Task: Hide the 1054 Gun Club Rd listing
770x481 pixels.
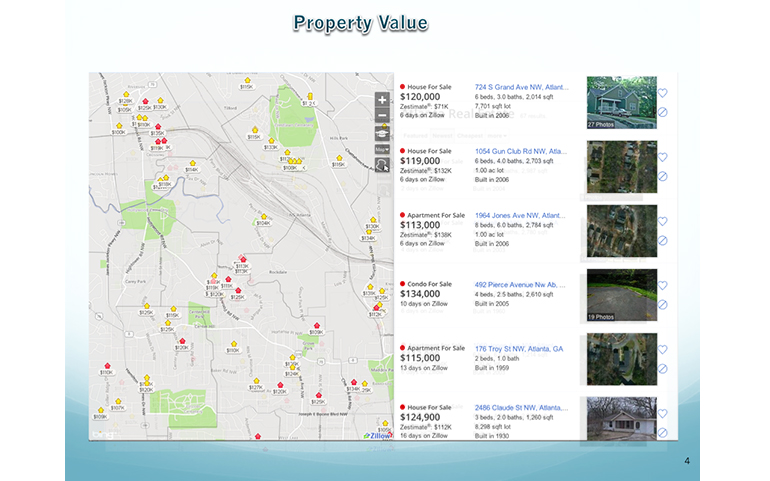Action: [x=662, y=177]
